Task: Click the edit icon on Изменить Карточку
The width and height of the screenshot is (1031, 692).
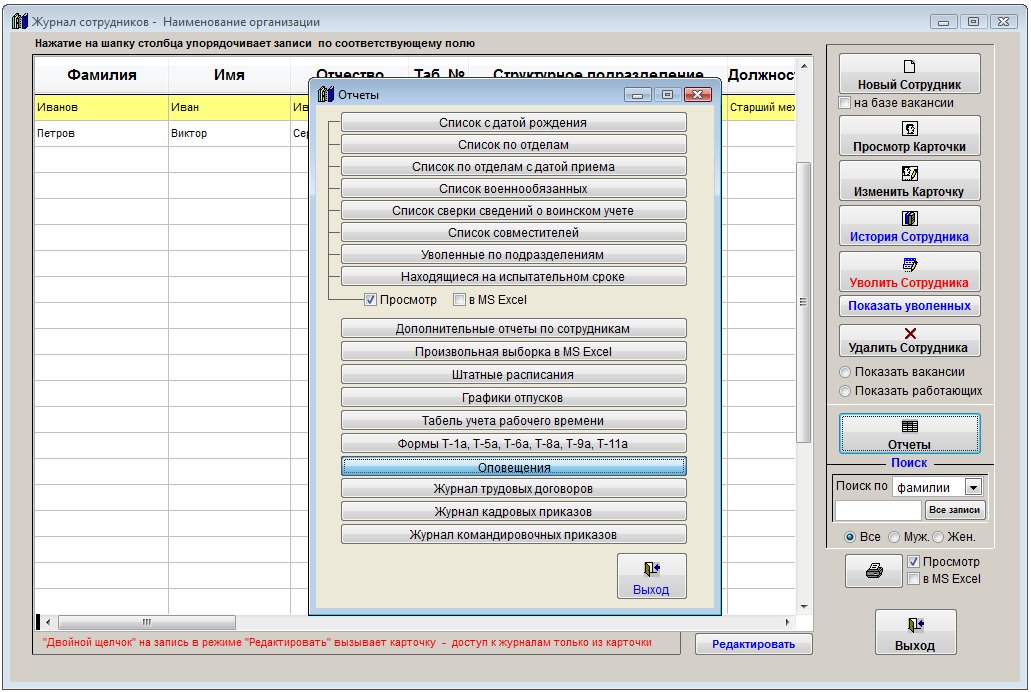Action: point(909,174)
